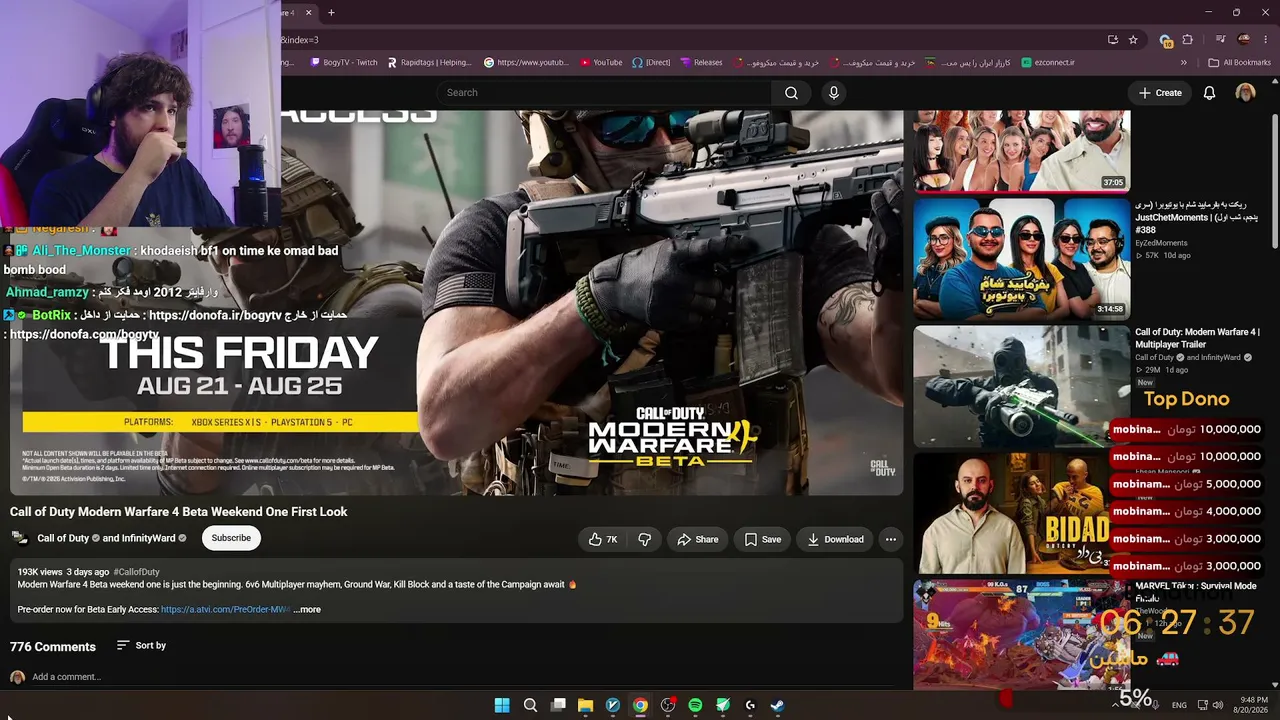
Task: Open Chrome three-dot menu
Action: click(1266, 40)
